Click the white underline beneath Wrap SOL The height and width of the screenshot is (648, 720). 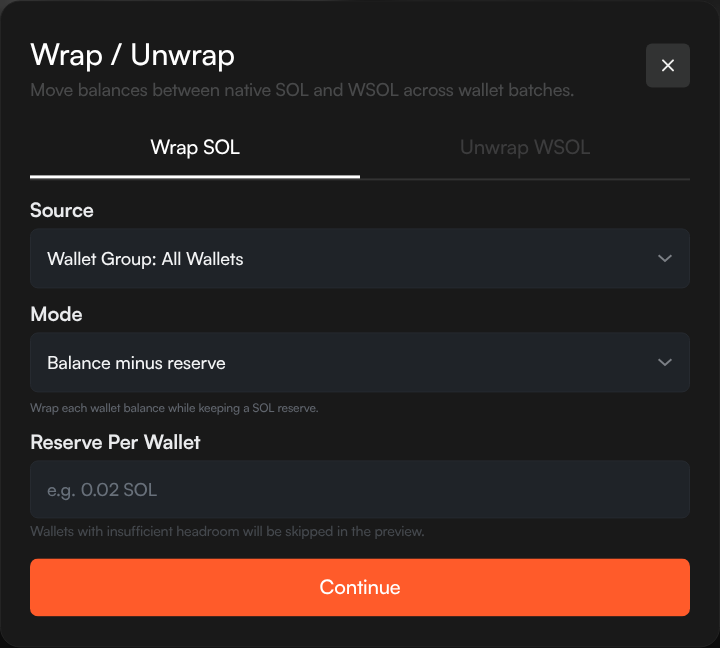click(x=195, y=177)
